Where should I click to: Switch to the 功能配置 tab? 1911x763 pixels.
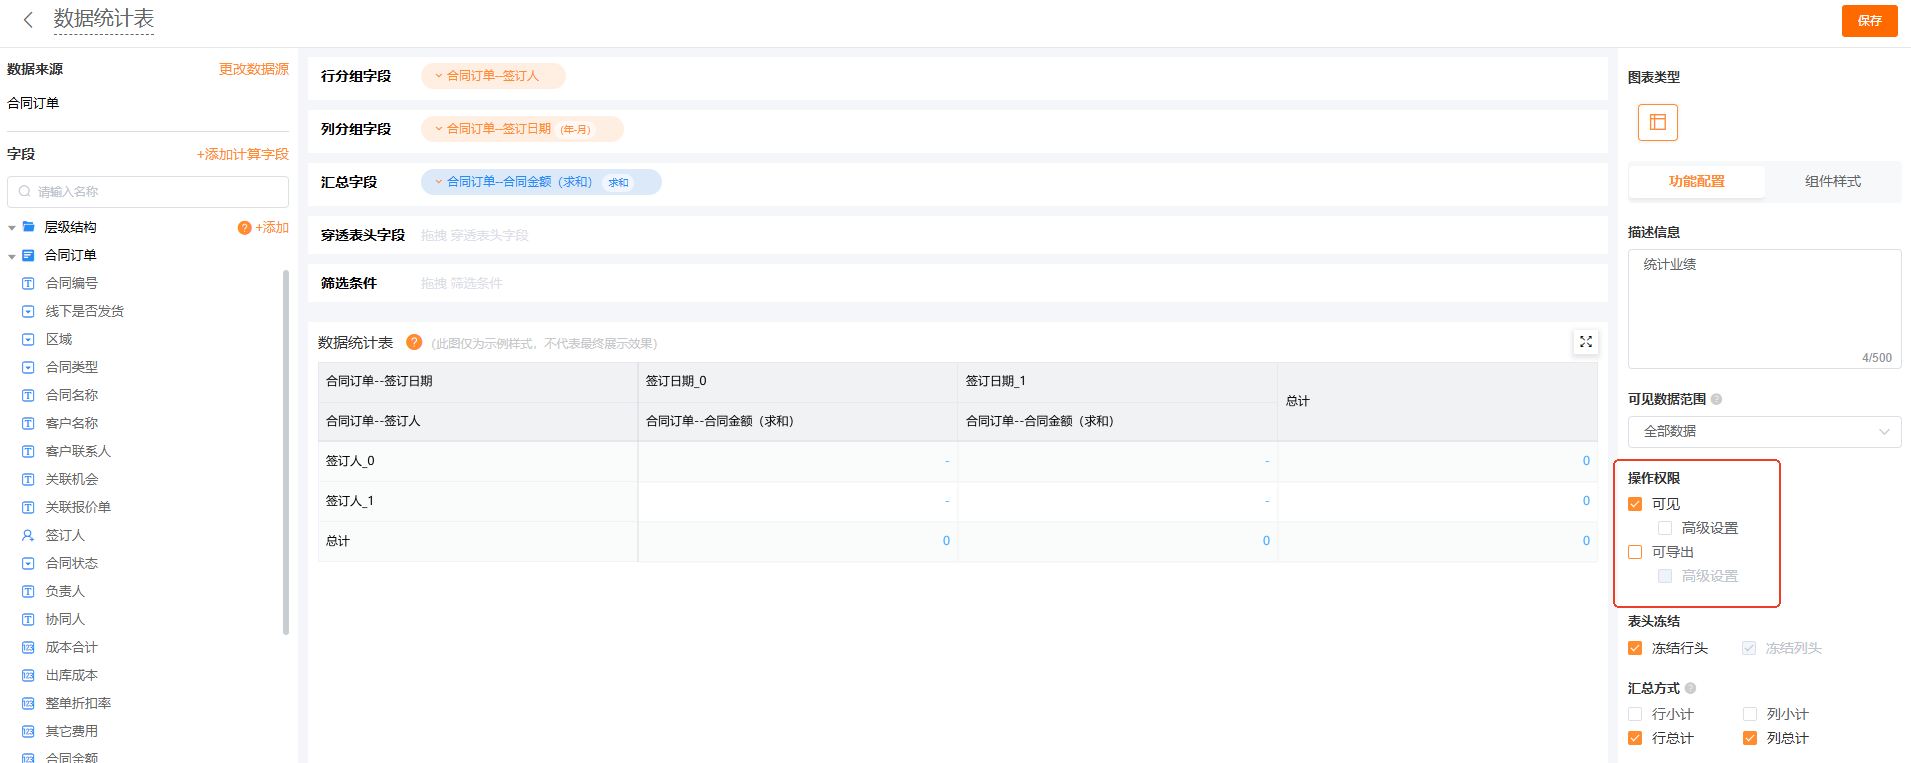[x=1696, y=182]
